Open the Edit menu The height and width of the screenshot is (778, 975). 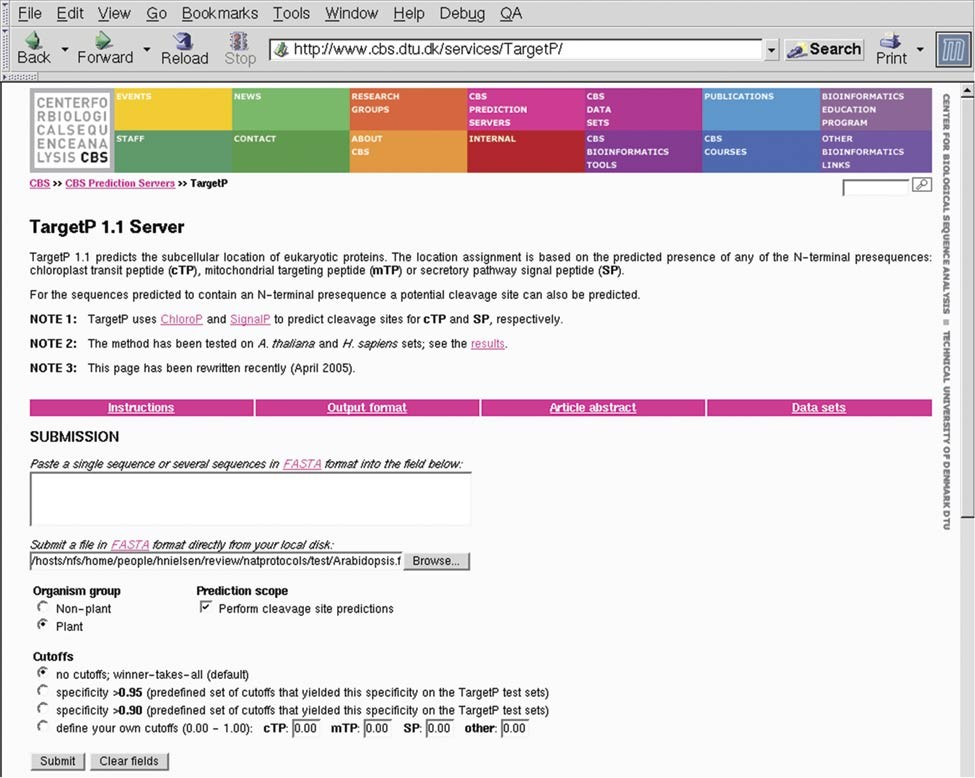70,14
